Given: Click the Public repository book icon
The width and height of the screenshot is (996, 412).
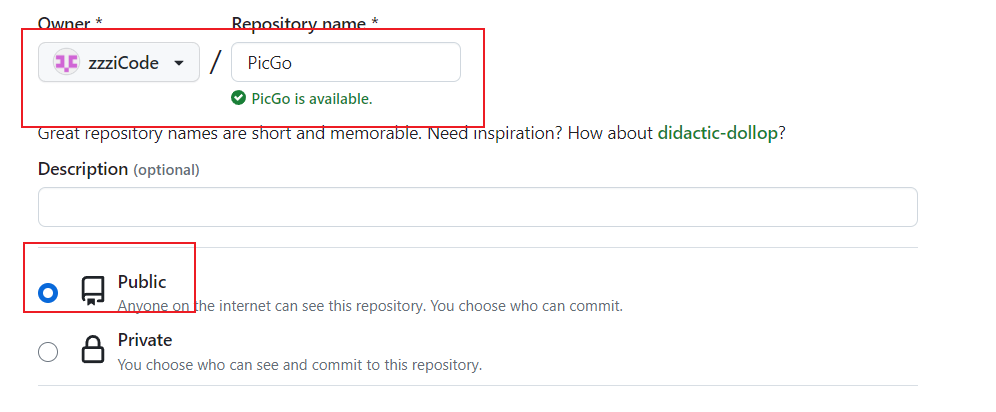Looking at the screenshot, I should (93, 291).
